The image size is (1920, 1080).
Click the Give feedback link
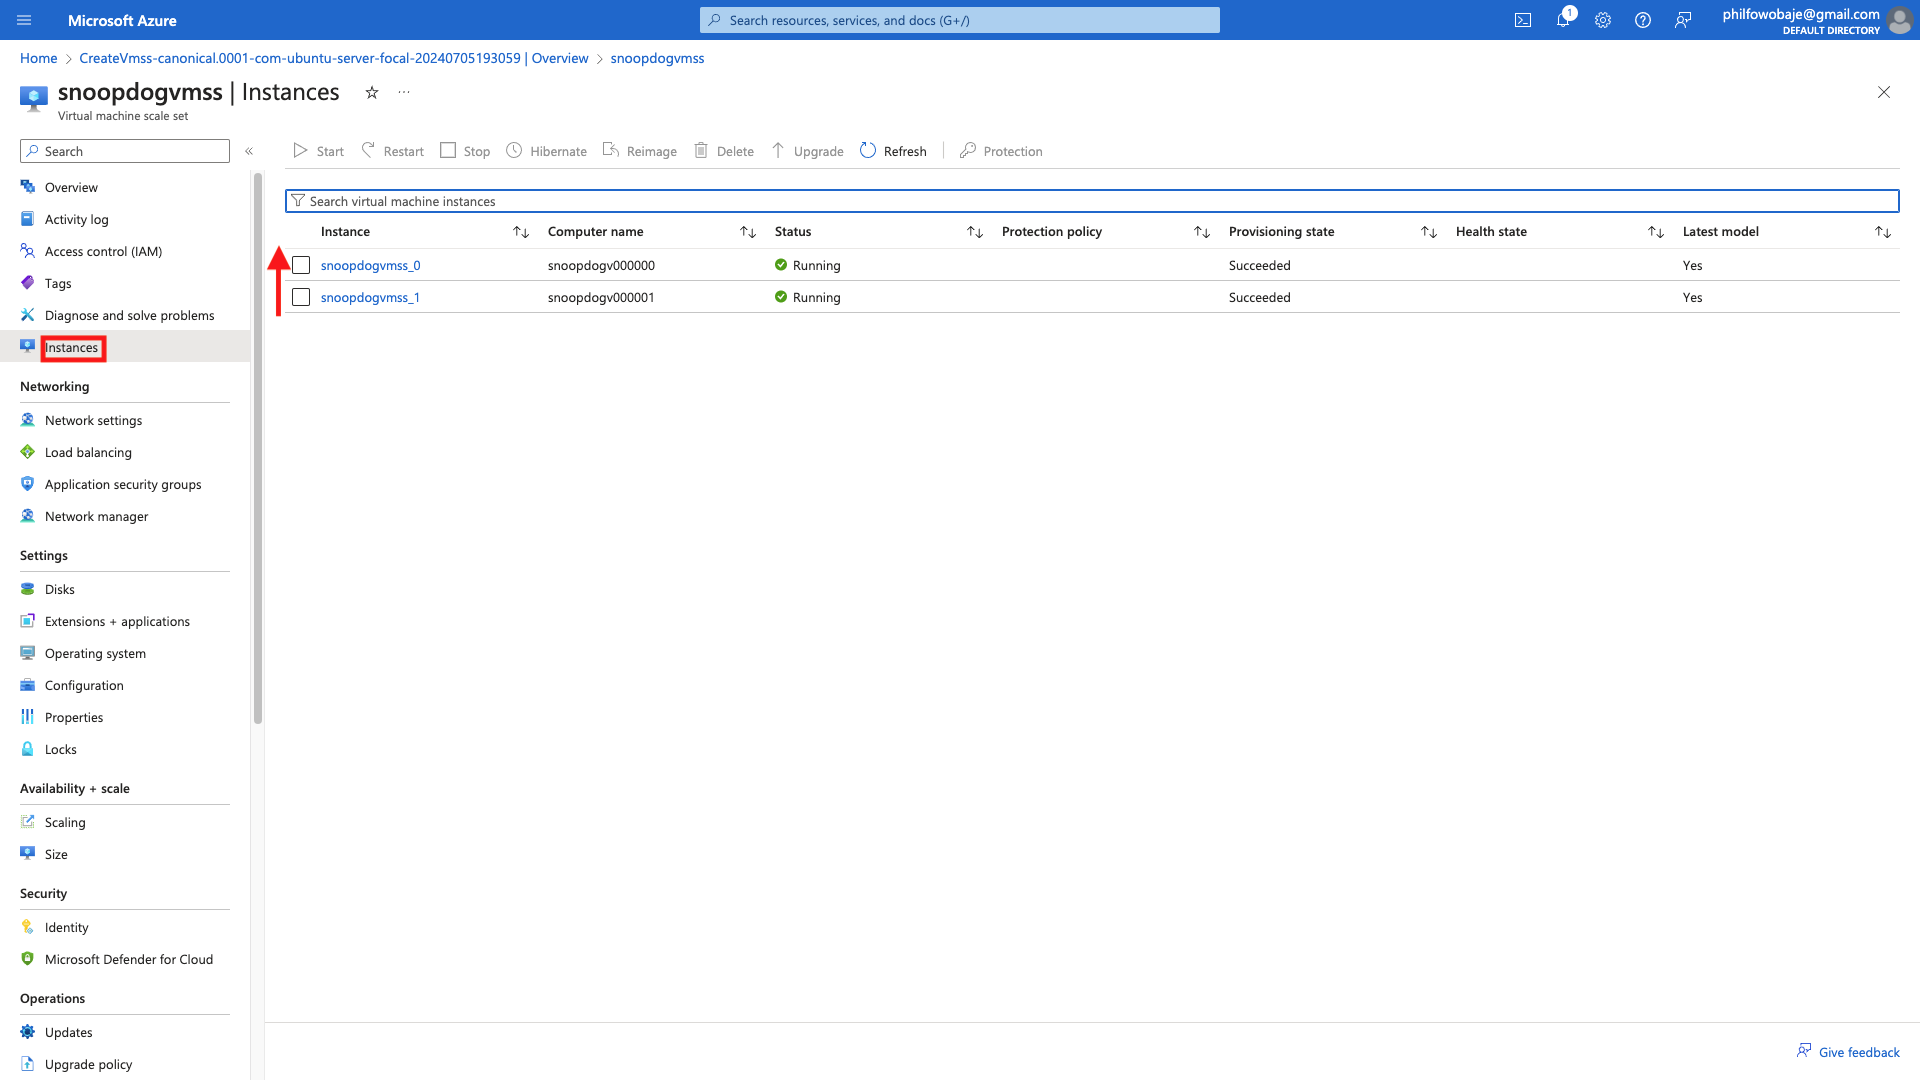click(1858, 1052)
